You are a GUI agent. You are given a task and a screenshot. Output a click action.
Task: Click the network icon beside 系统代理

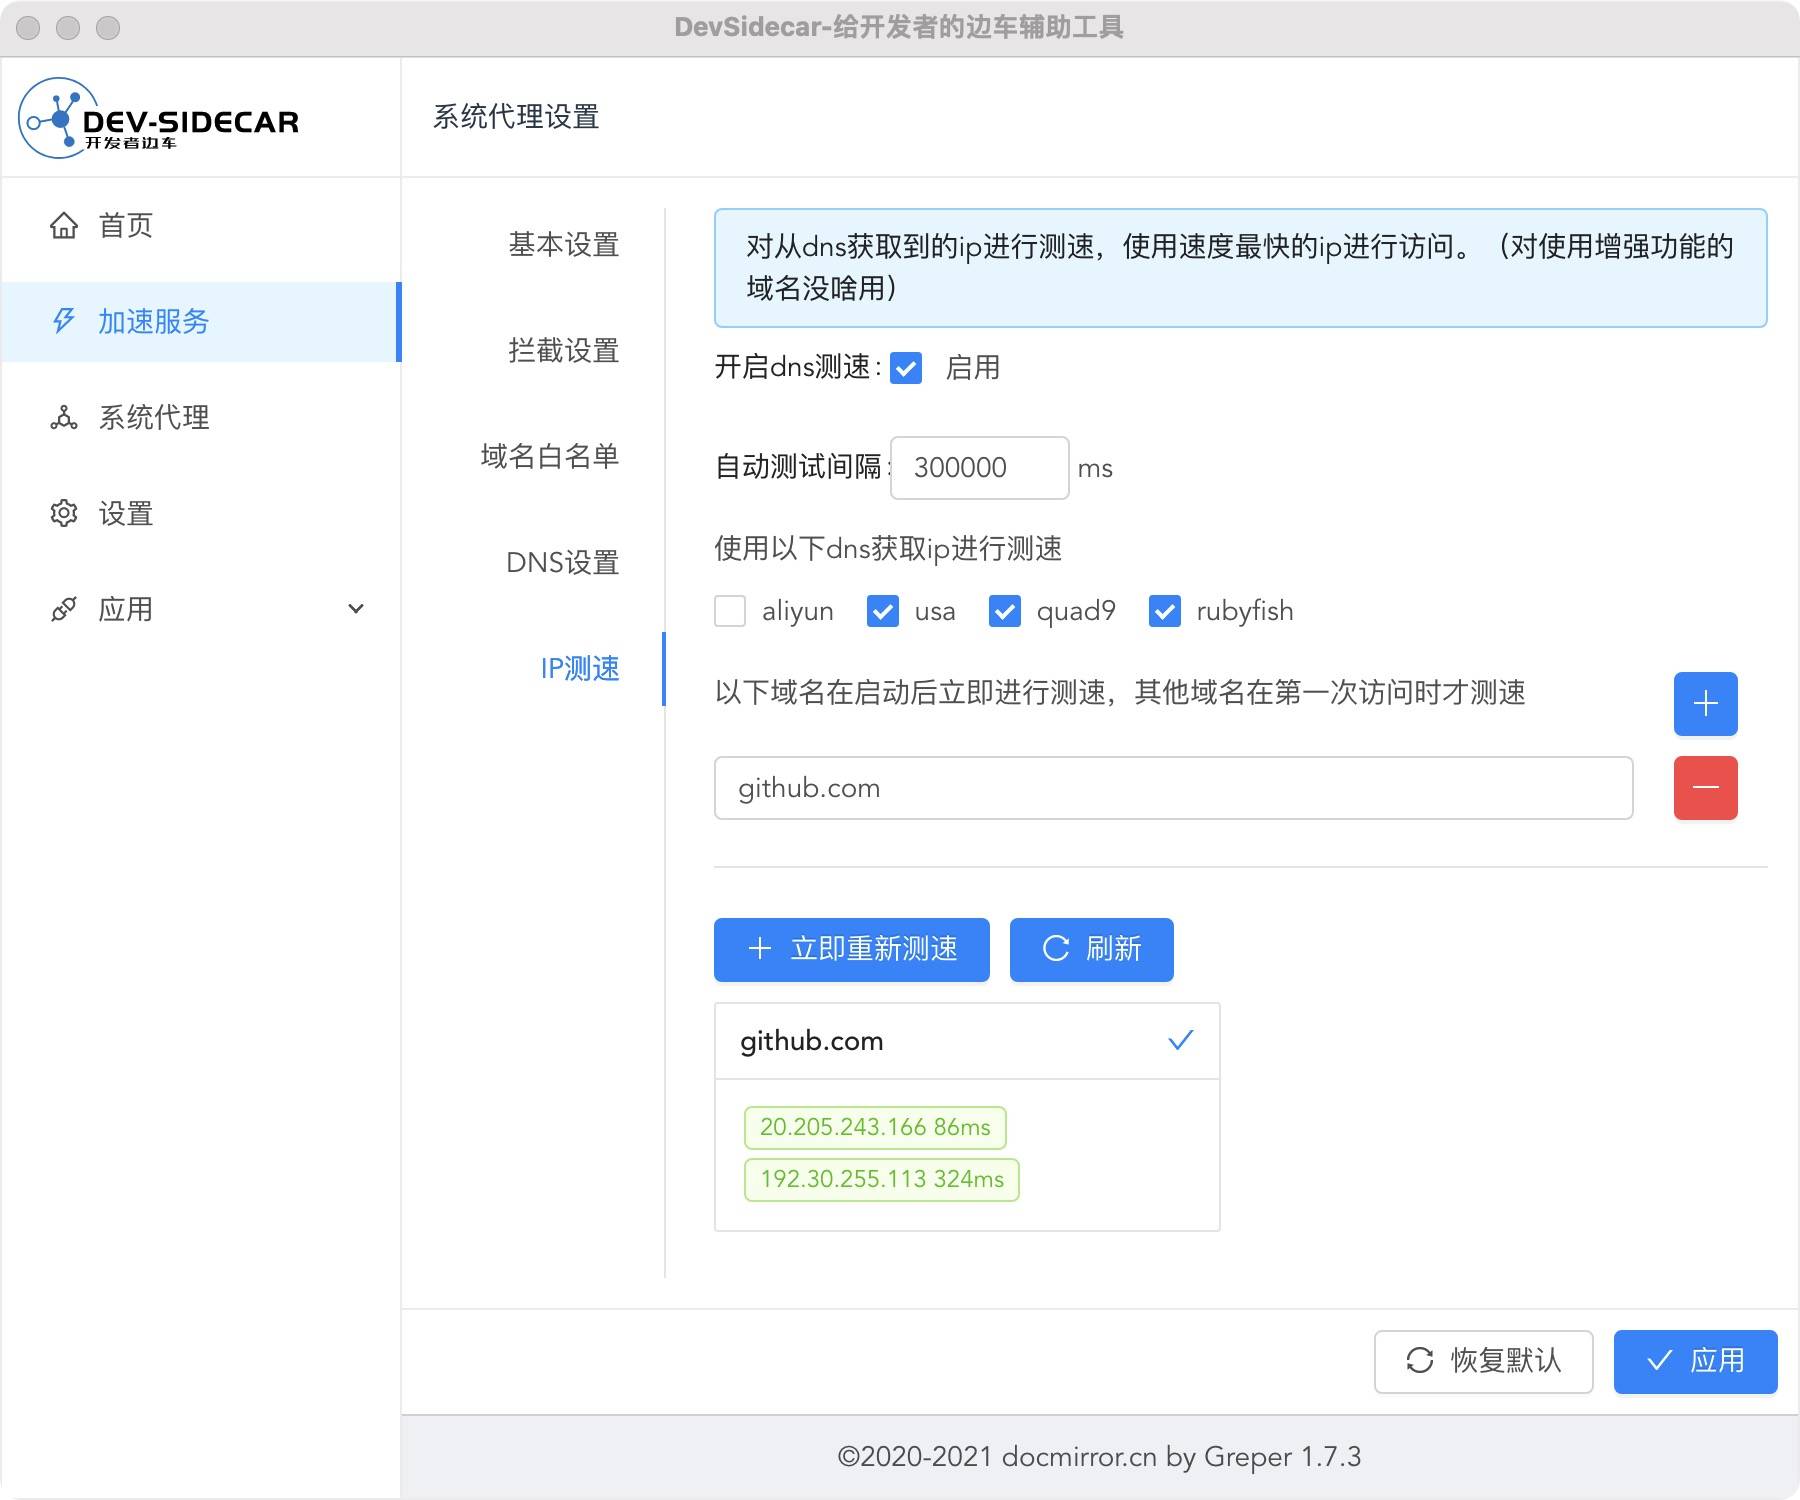[64, 417]
